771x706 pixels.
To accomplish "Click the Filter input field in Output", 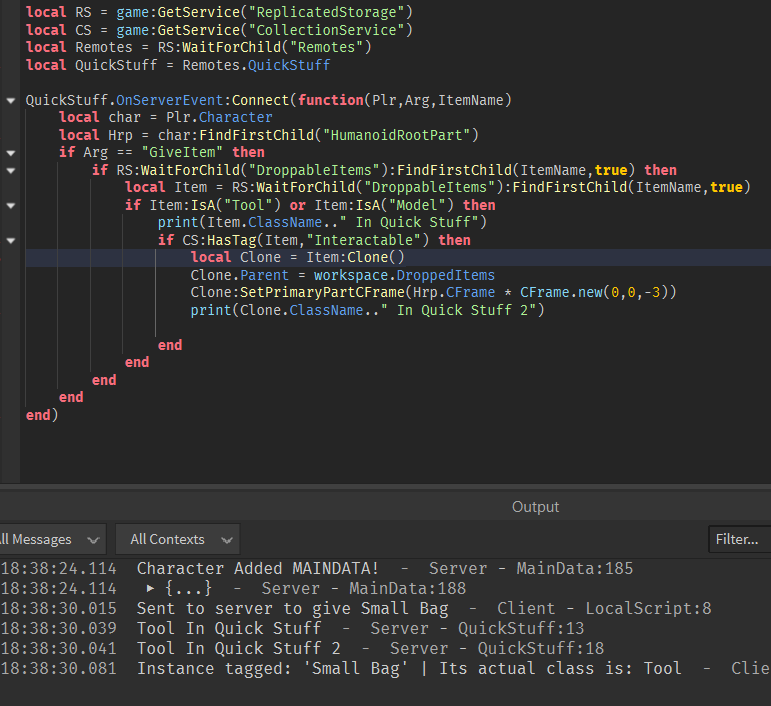I will tap(738, 539).
